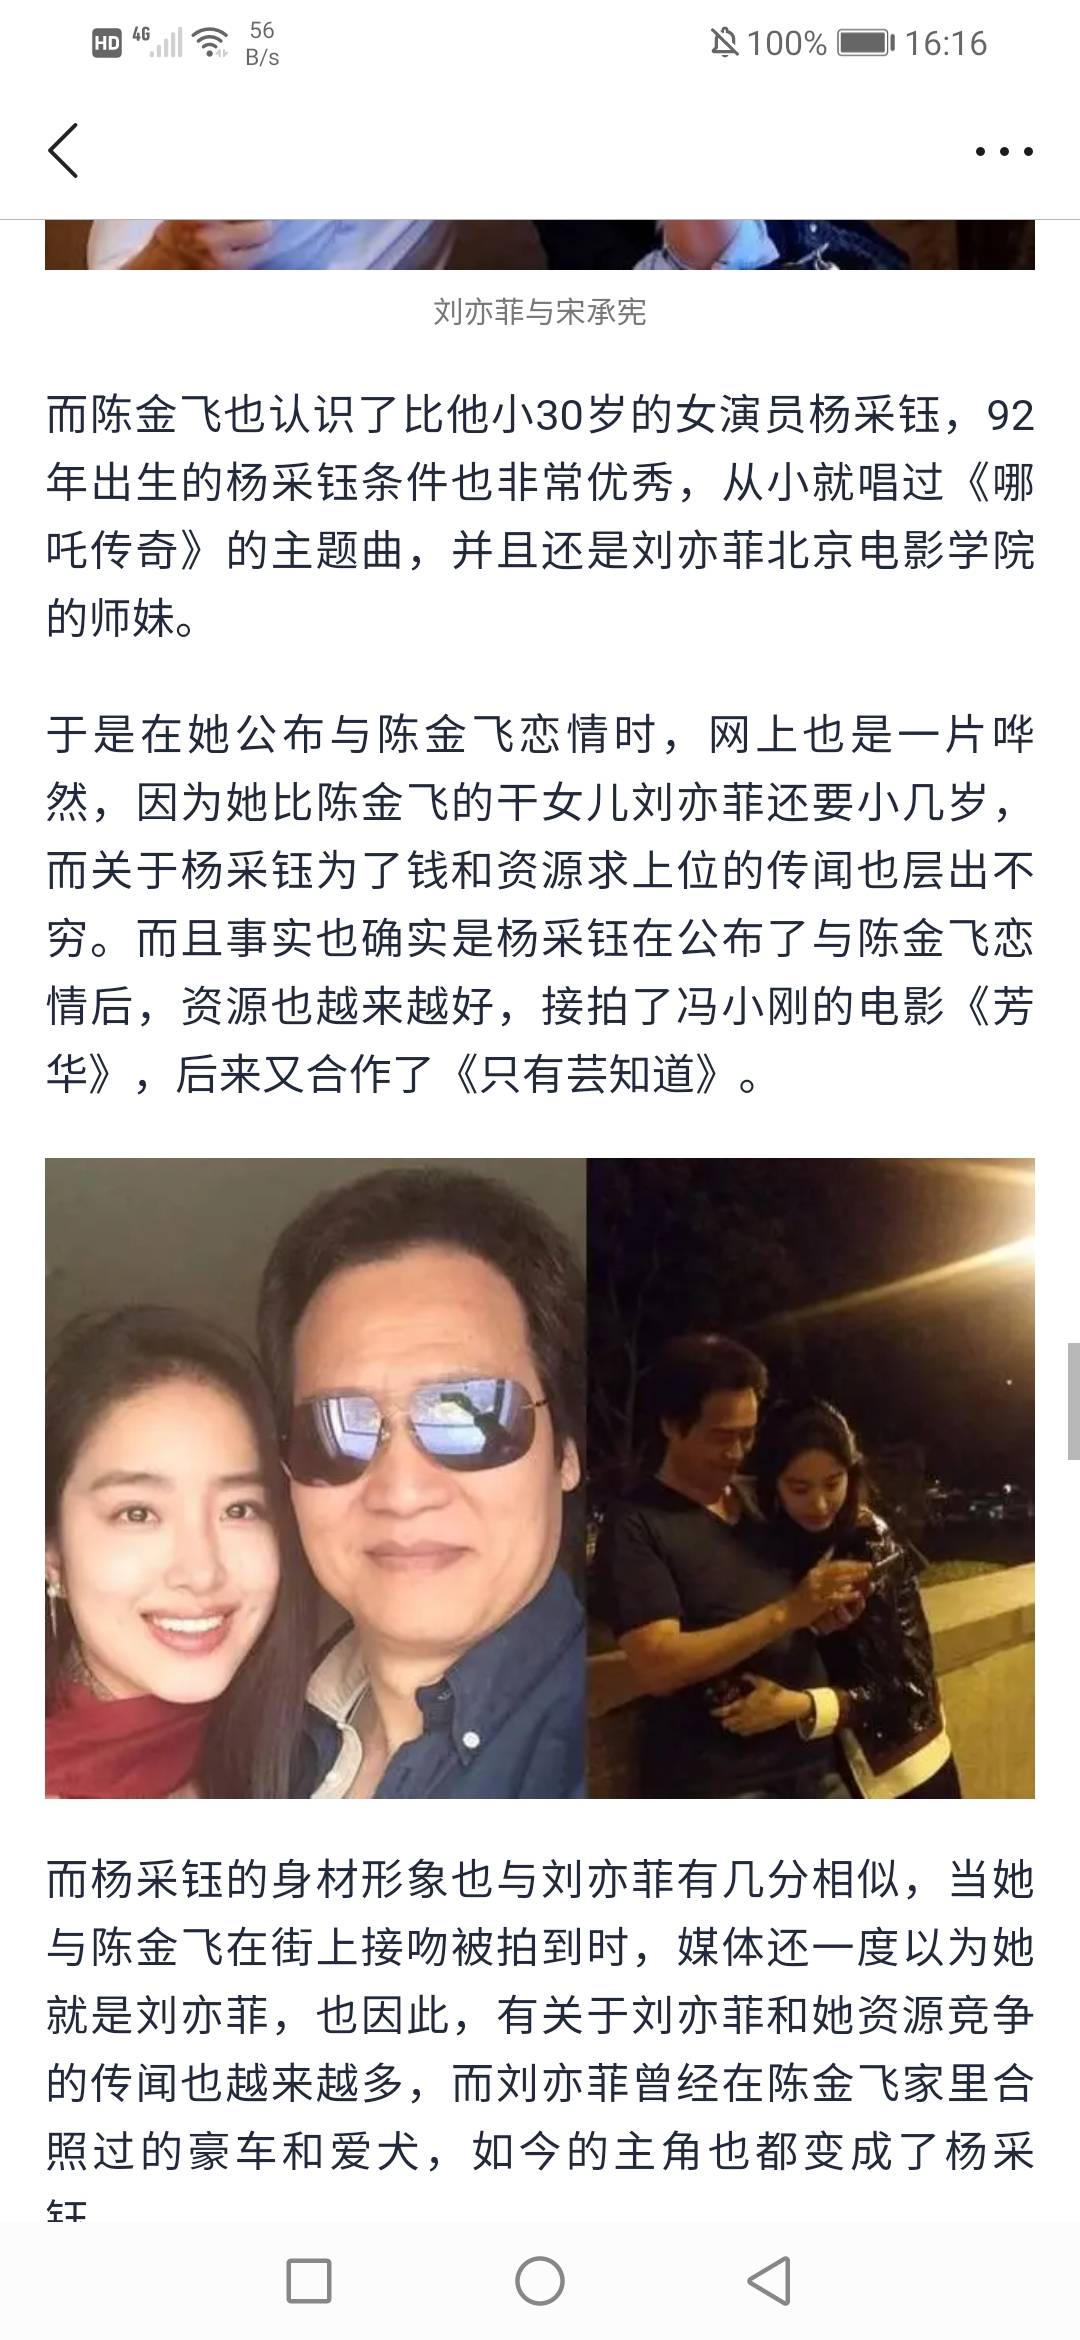This screenshot has width=1080, height=2340.
Task: Tap the caption 刘亦菲与宋承宪
Action: click(540, 312)
